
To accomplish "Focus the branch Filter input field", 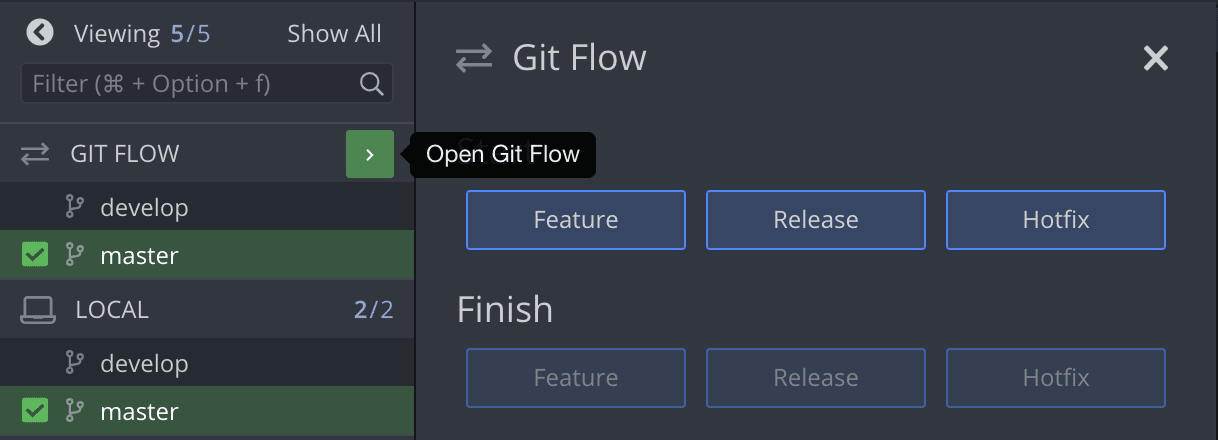I will tap(190, 84).
